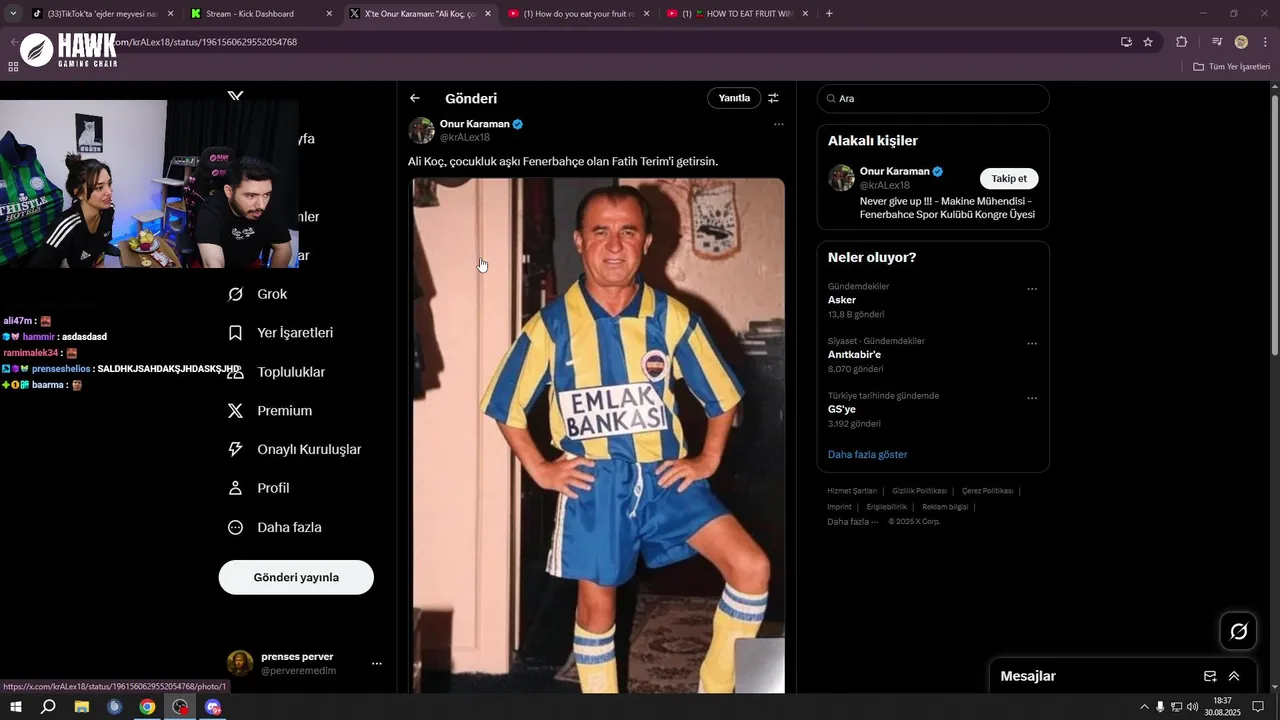The height and width of the screenshot is (720, 1280).
Task: Open the Grok floating button
Action: (1238, 631)
